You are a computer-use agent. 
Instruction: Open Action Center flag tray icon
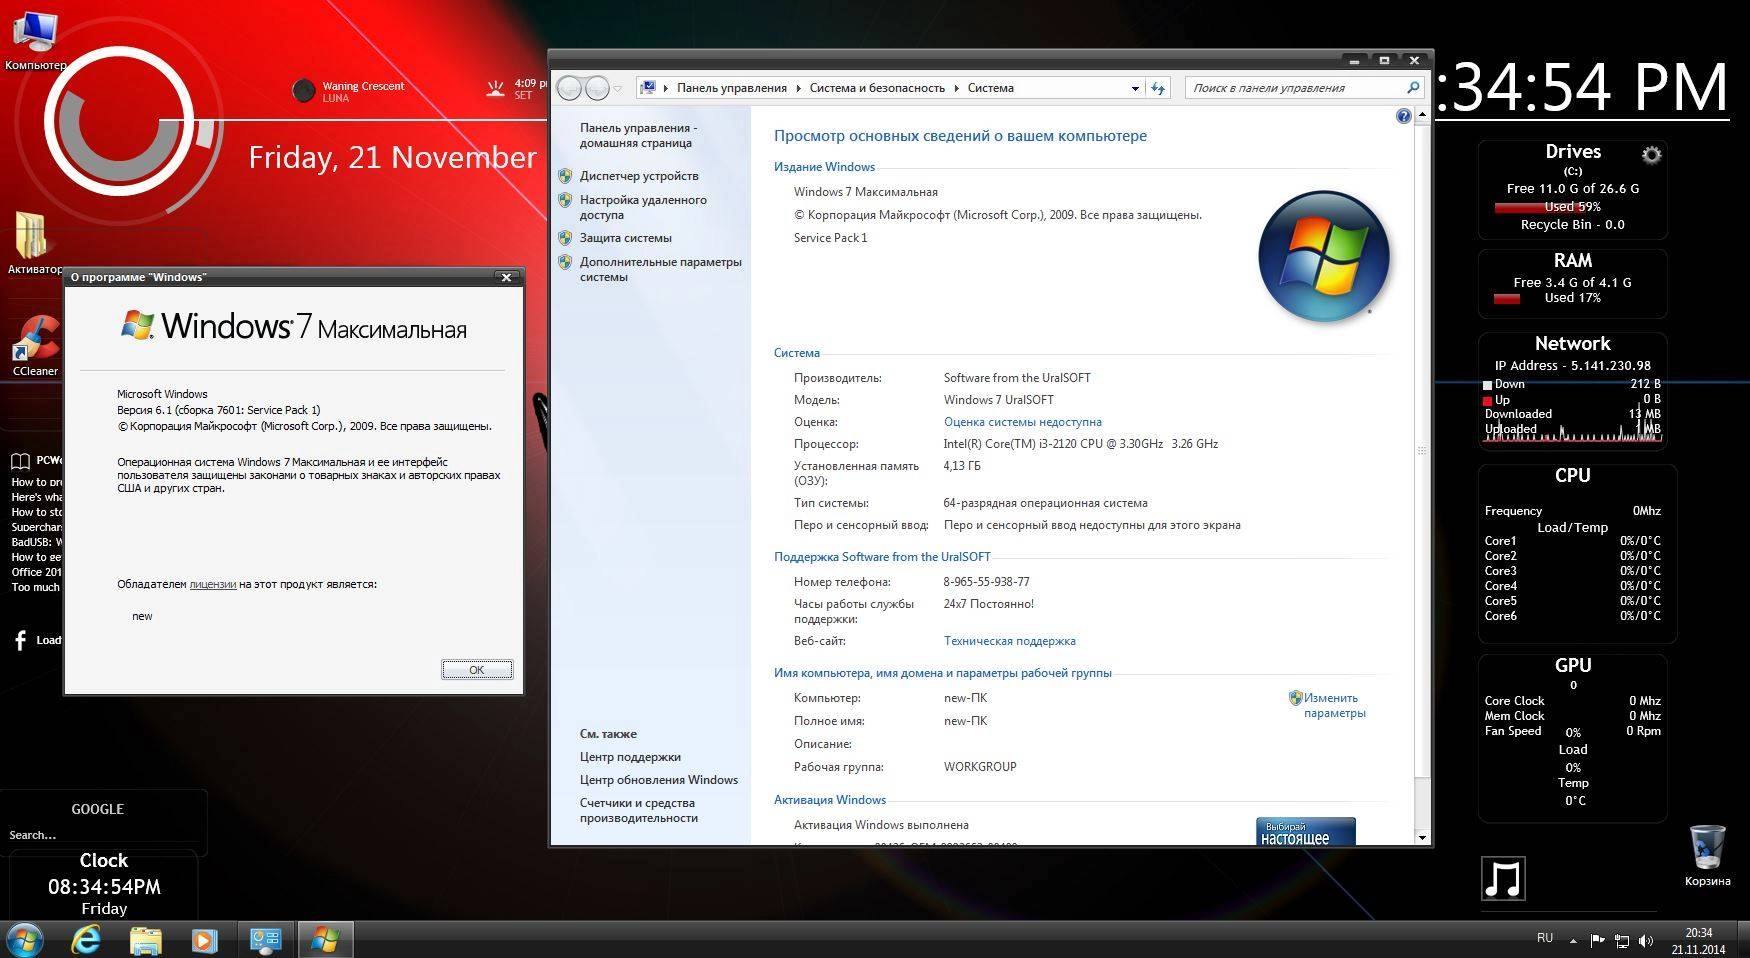pyautogui.click(x=1597, y=940)
